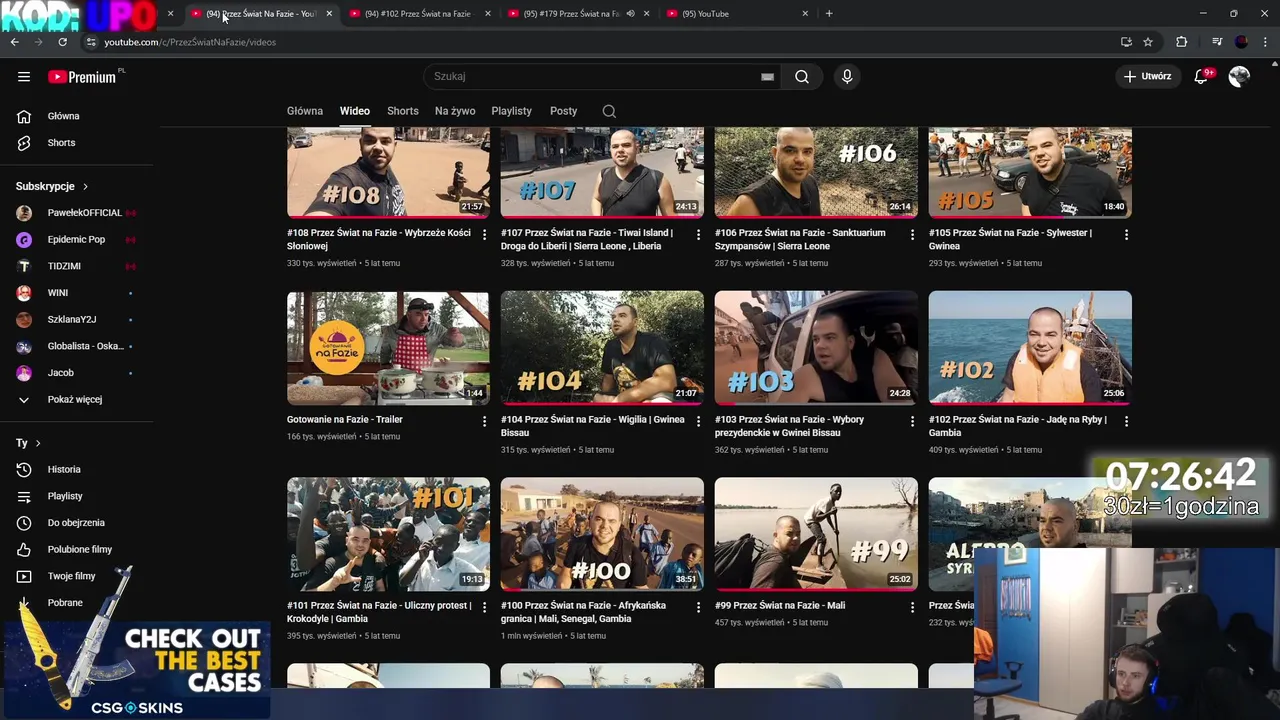Open Do obejrzenia watch later list
The width and height of the screenshot is (1280, 720).
(76, 523)
